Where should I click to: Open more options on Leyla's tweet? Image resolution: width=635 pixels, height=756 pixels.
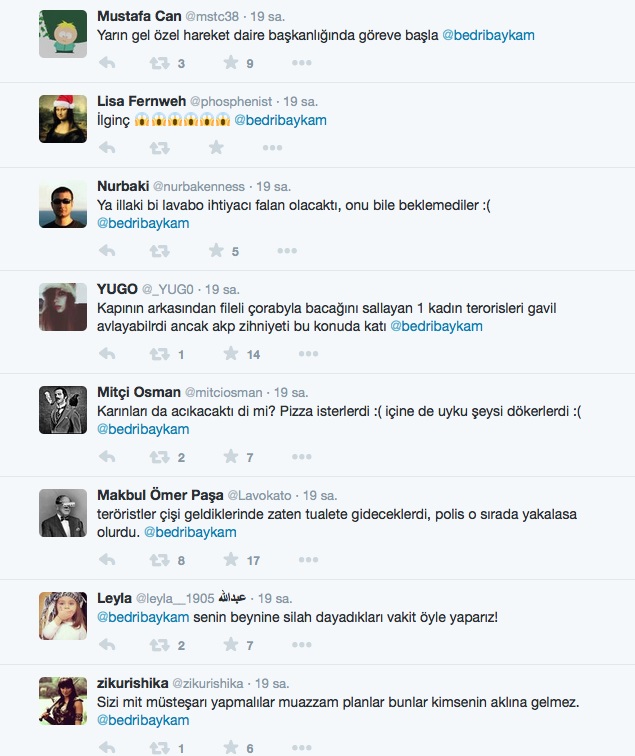pyautogui.click(x=301, y=645)
